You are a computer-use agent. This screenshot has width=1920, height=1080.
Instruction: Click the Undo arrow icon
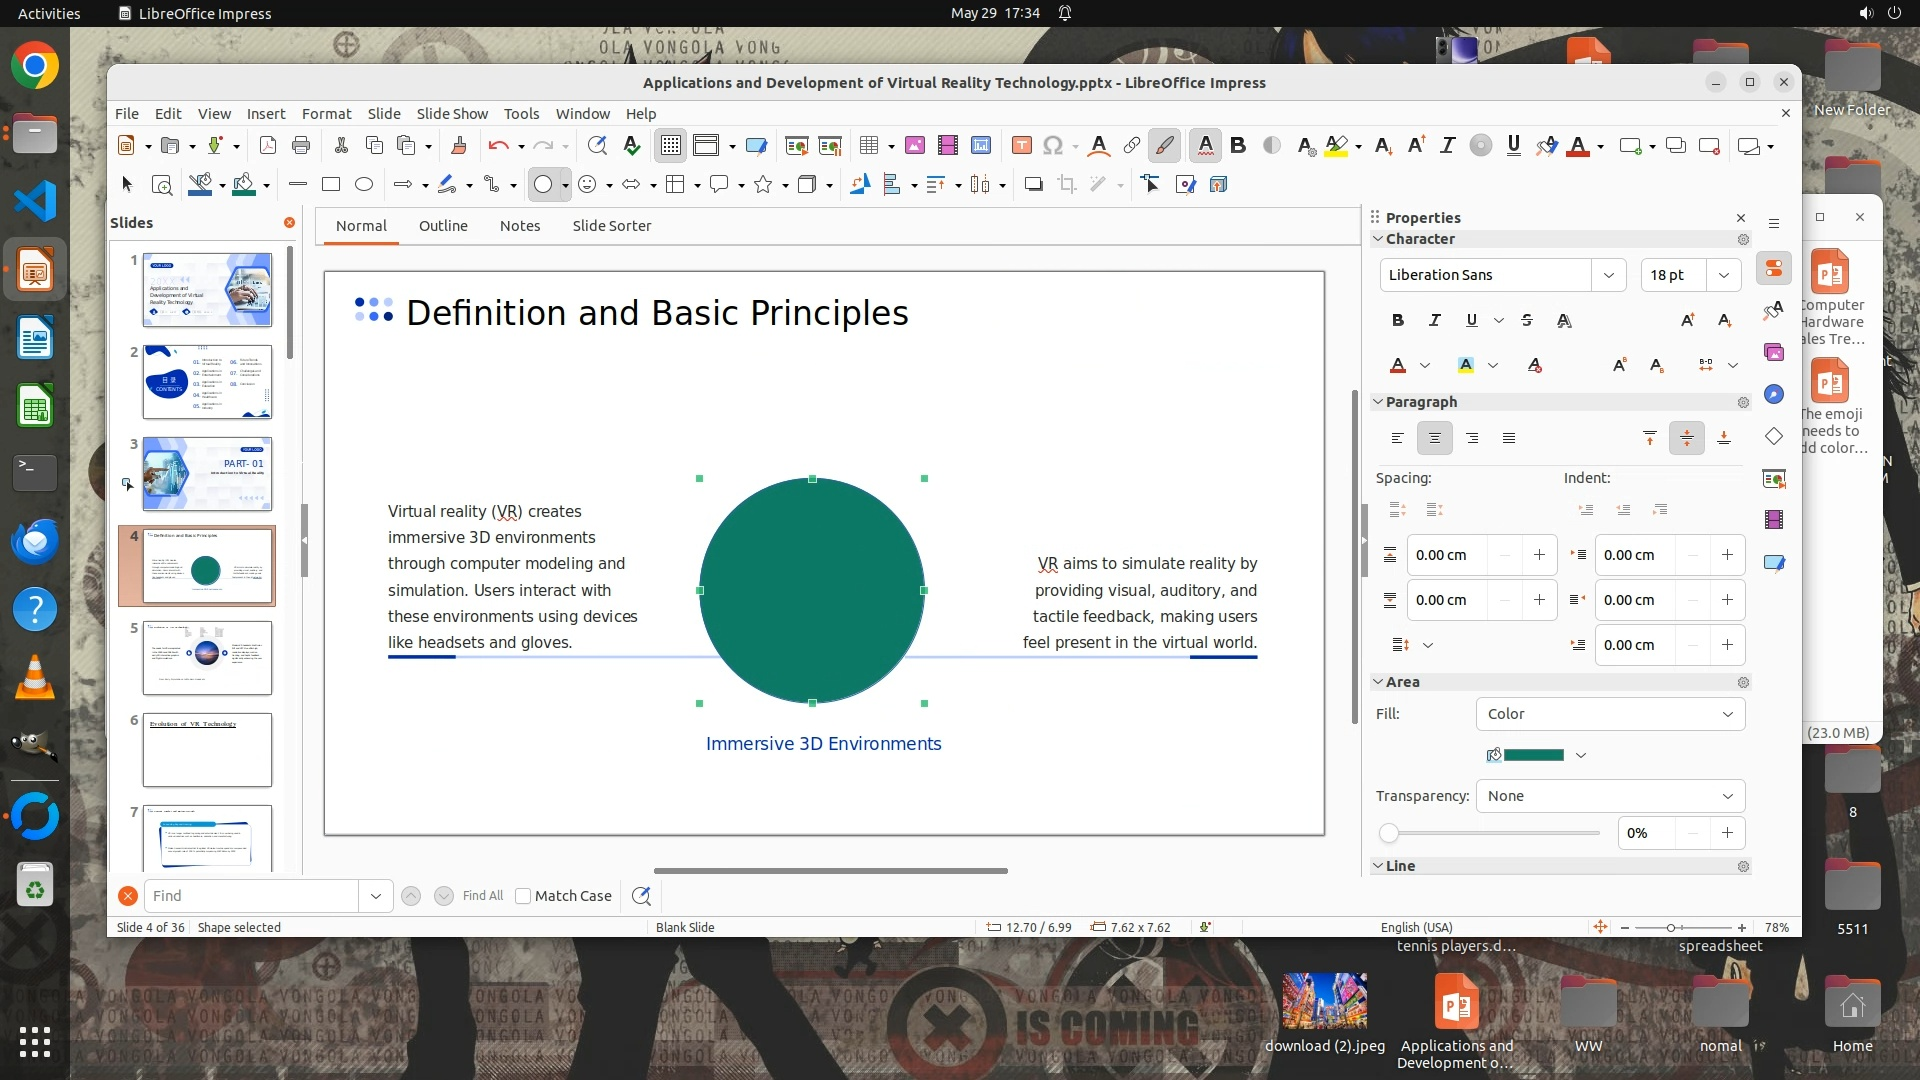coord(498,146)
